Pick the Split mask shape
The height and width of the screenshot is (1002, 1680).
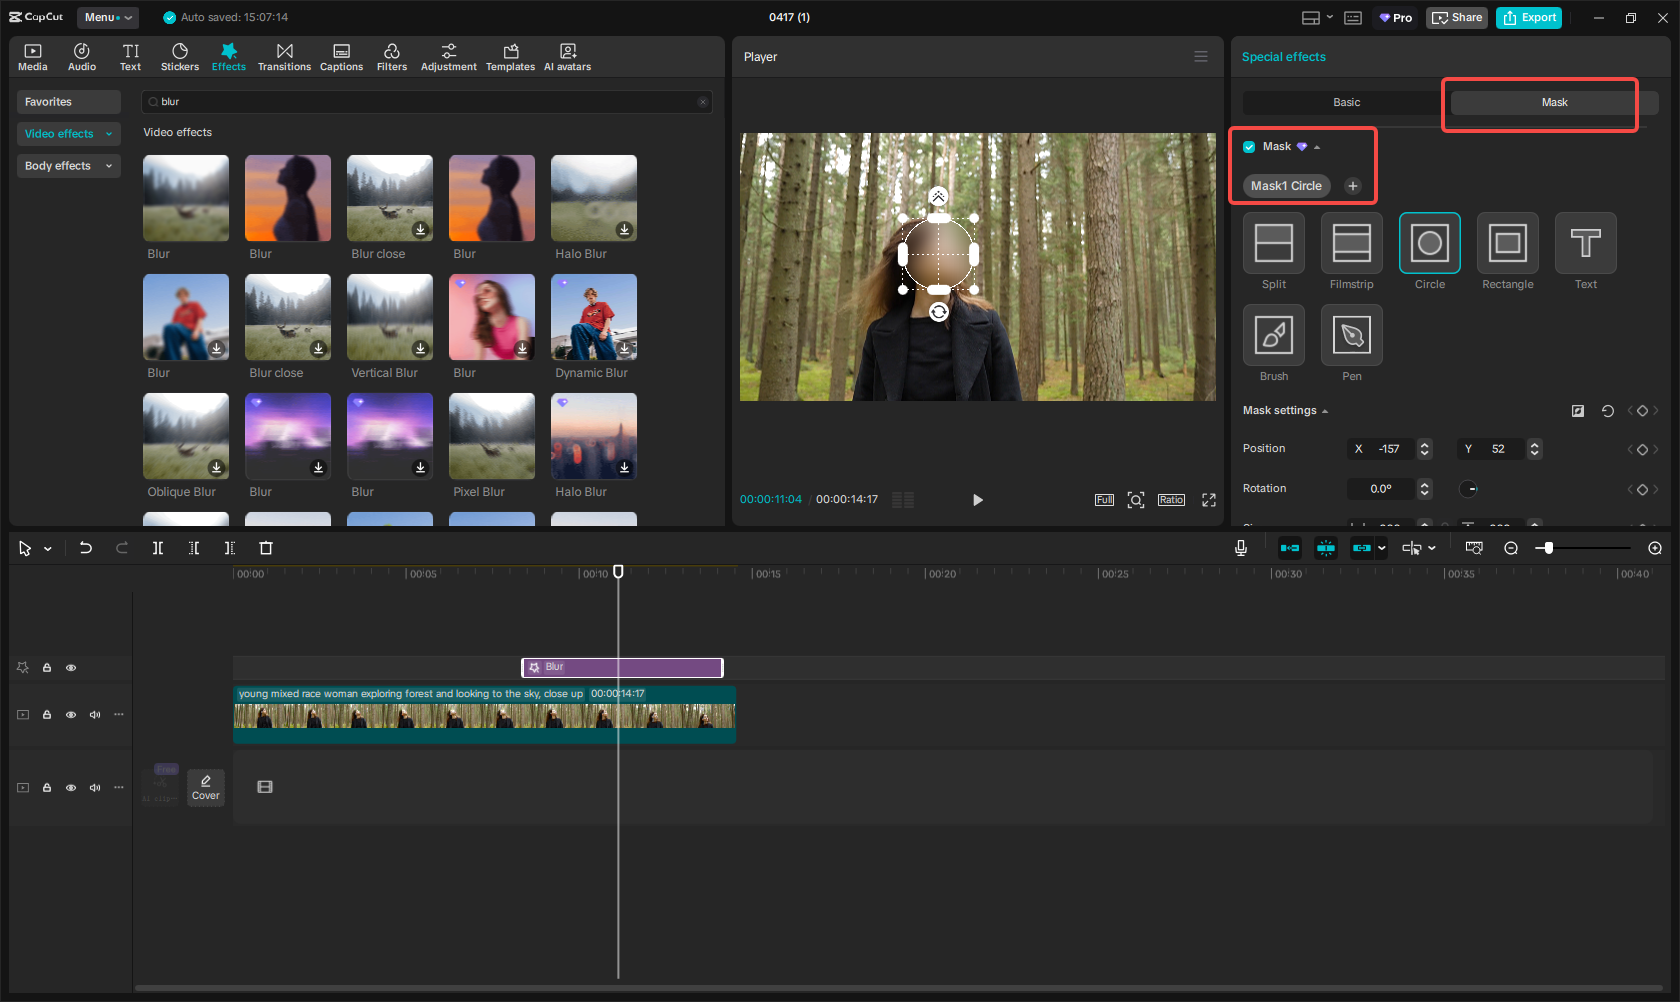tap(1273, 243)
